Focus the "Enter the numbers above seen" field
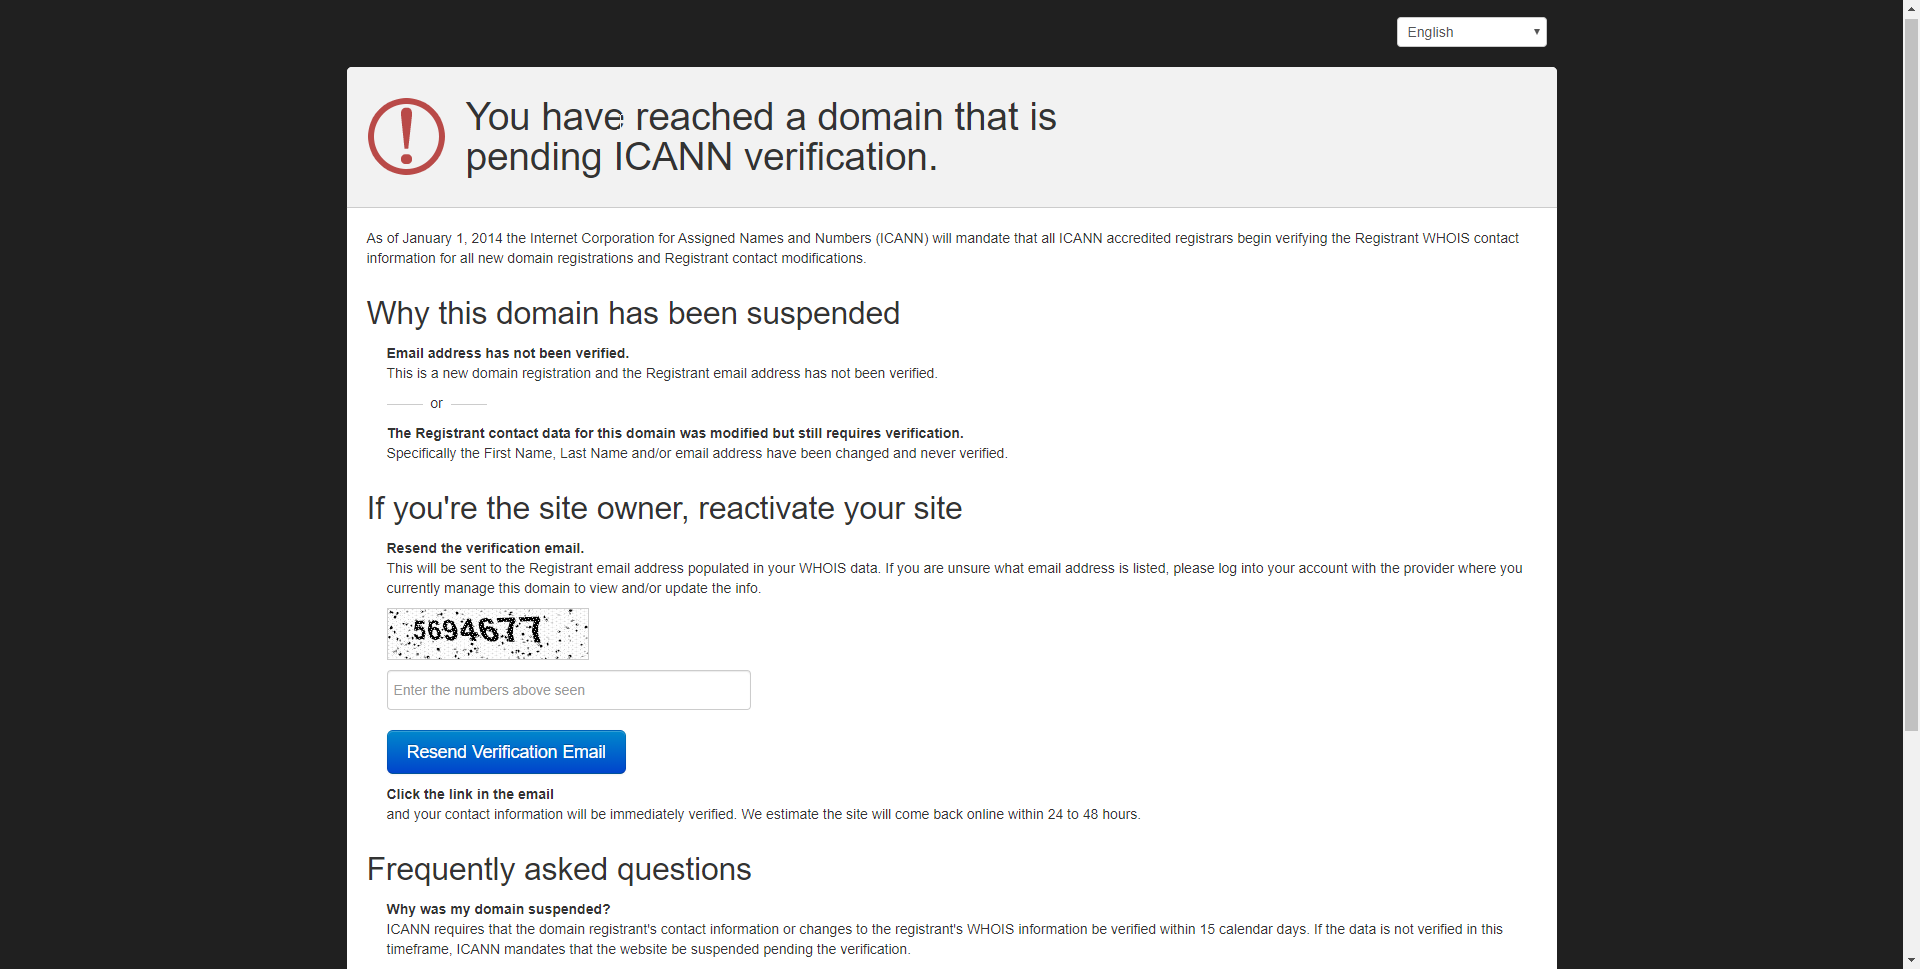The height and width of the screenshot is (969, 1920). click(568, 690)
